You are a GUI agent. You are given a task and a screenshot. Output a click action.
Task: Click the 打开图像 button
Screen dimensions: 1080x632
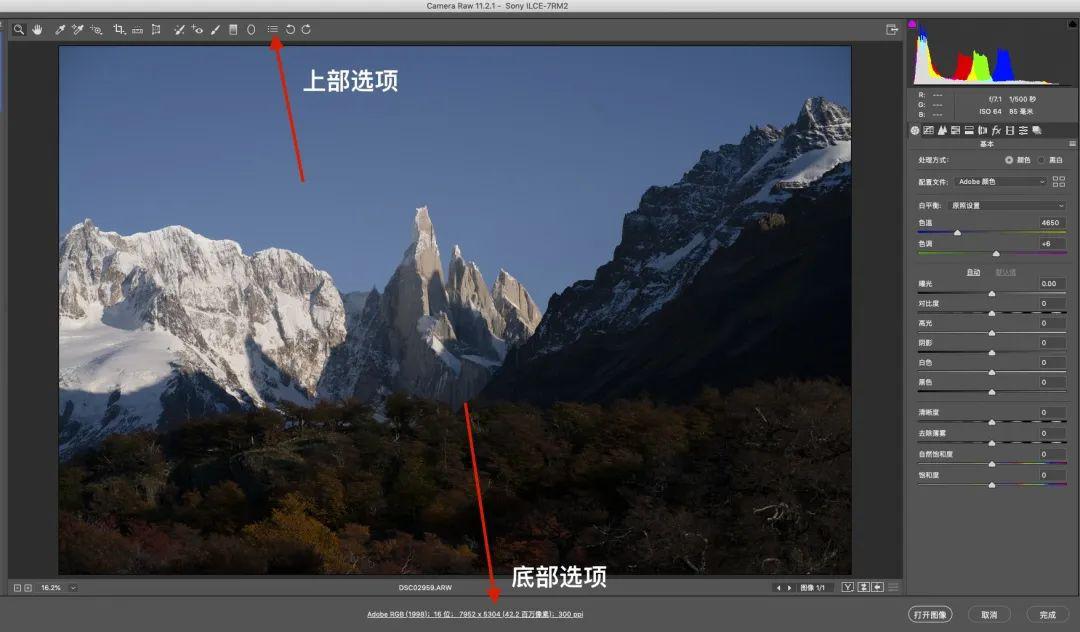click(x=932, y=613)
